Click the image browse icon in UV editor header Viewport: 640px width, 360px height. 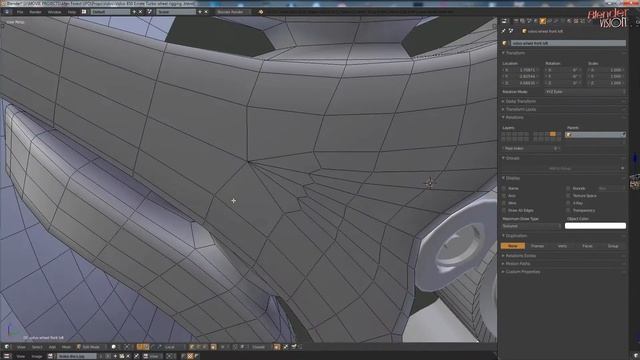coord(51,356)
